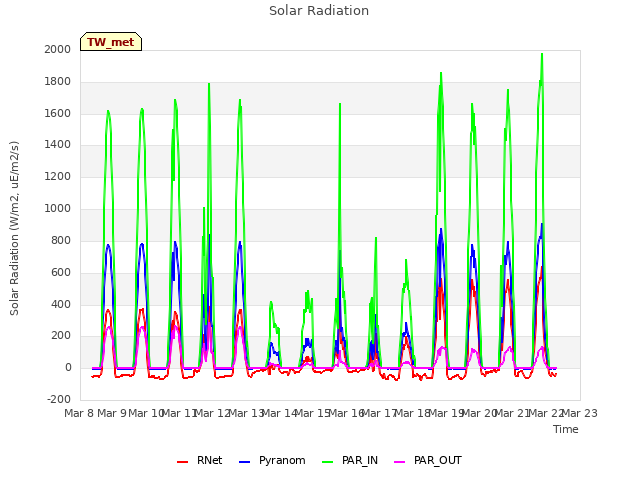Click the red RNet legend swatch
The height and width of the screenshot is (480, 640).
182,462
